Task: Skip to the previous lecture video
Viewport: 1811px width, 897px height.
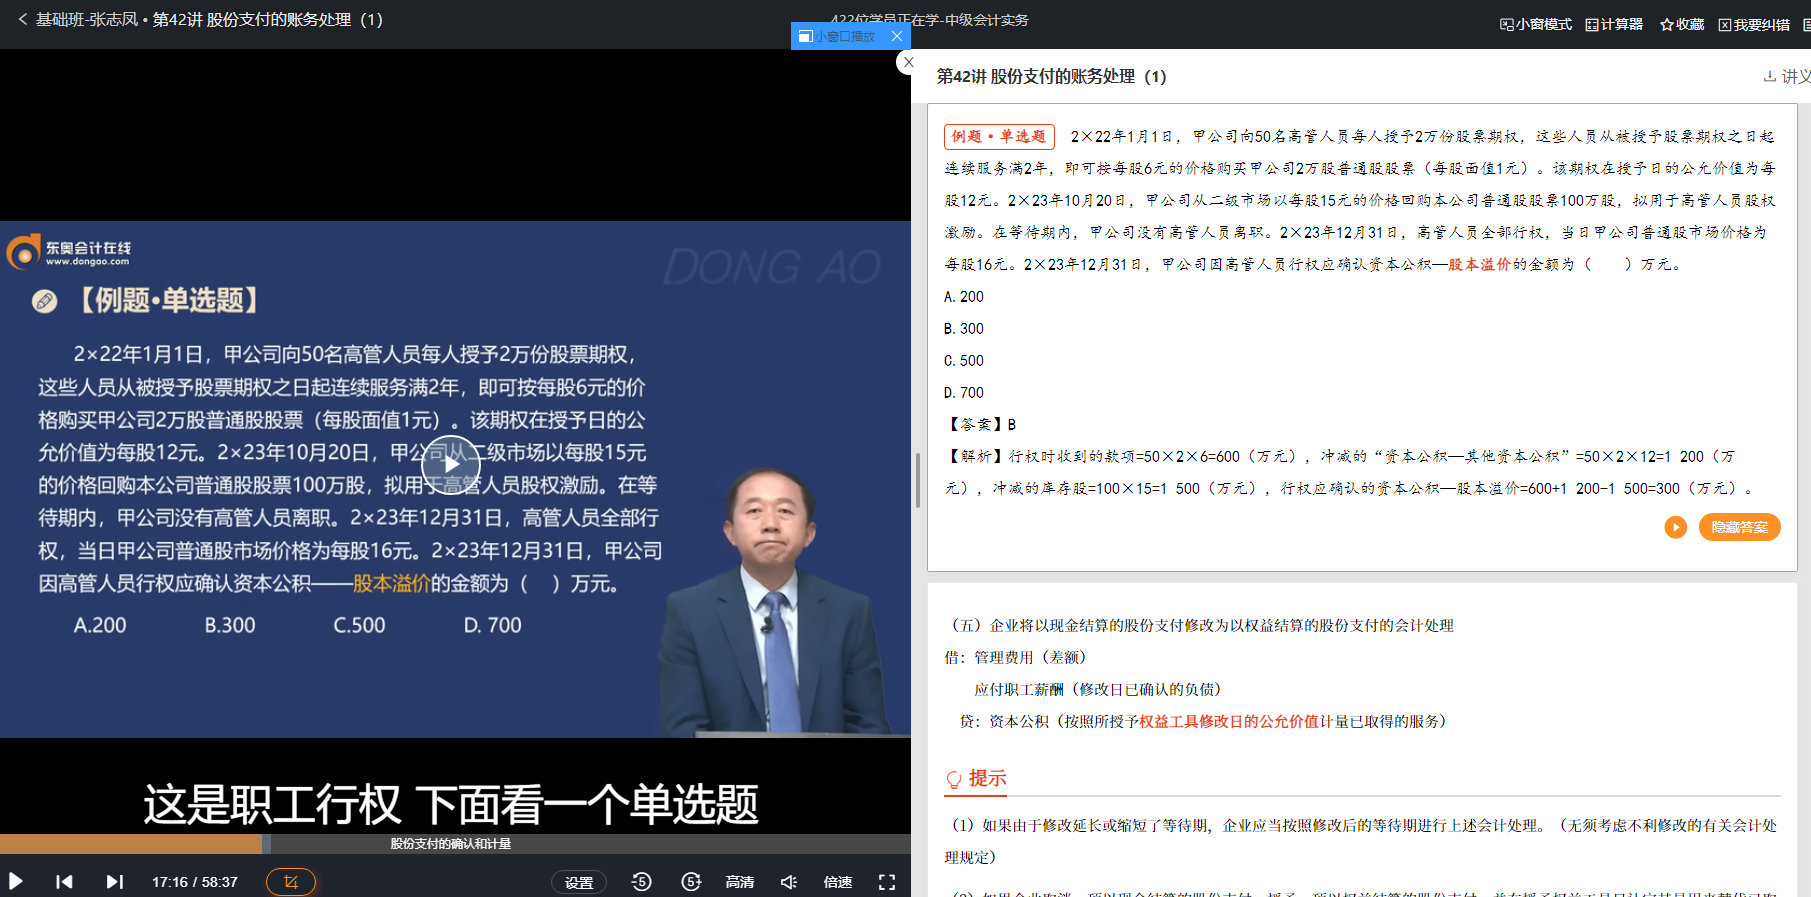Action: coord(64,881)
